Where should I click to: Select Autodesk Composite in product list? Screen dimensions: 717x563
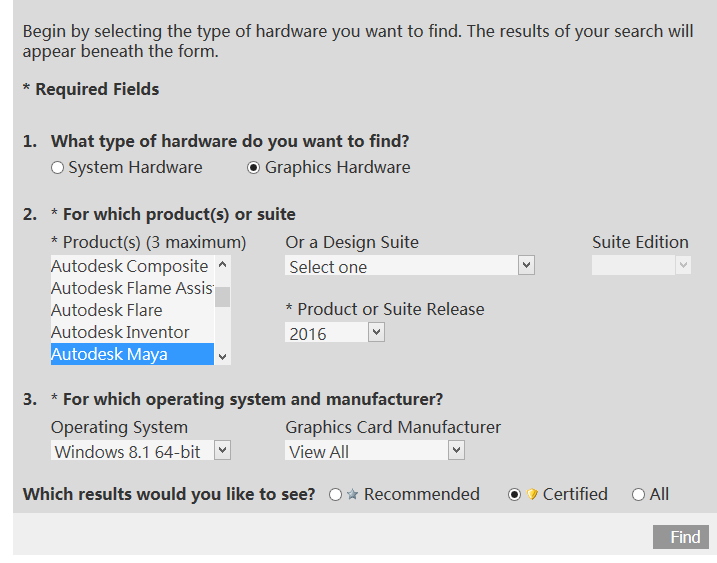pos(132,266)
